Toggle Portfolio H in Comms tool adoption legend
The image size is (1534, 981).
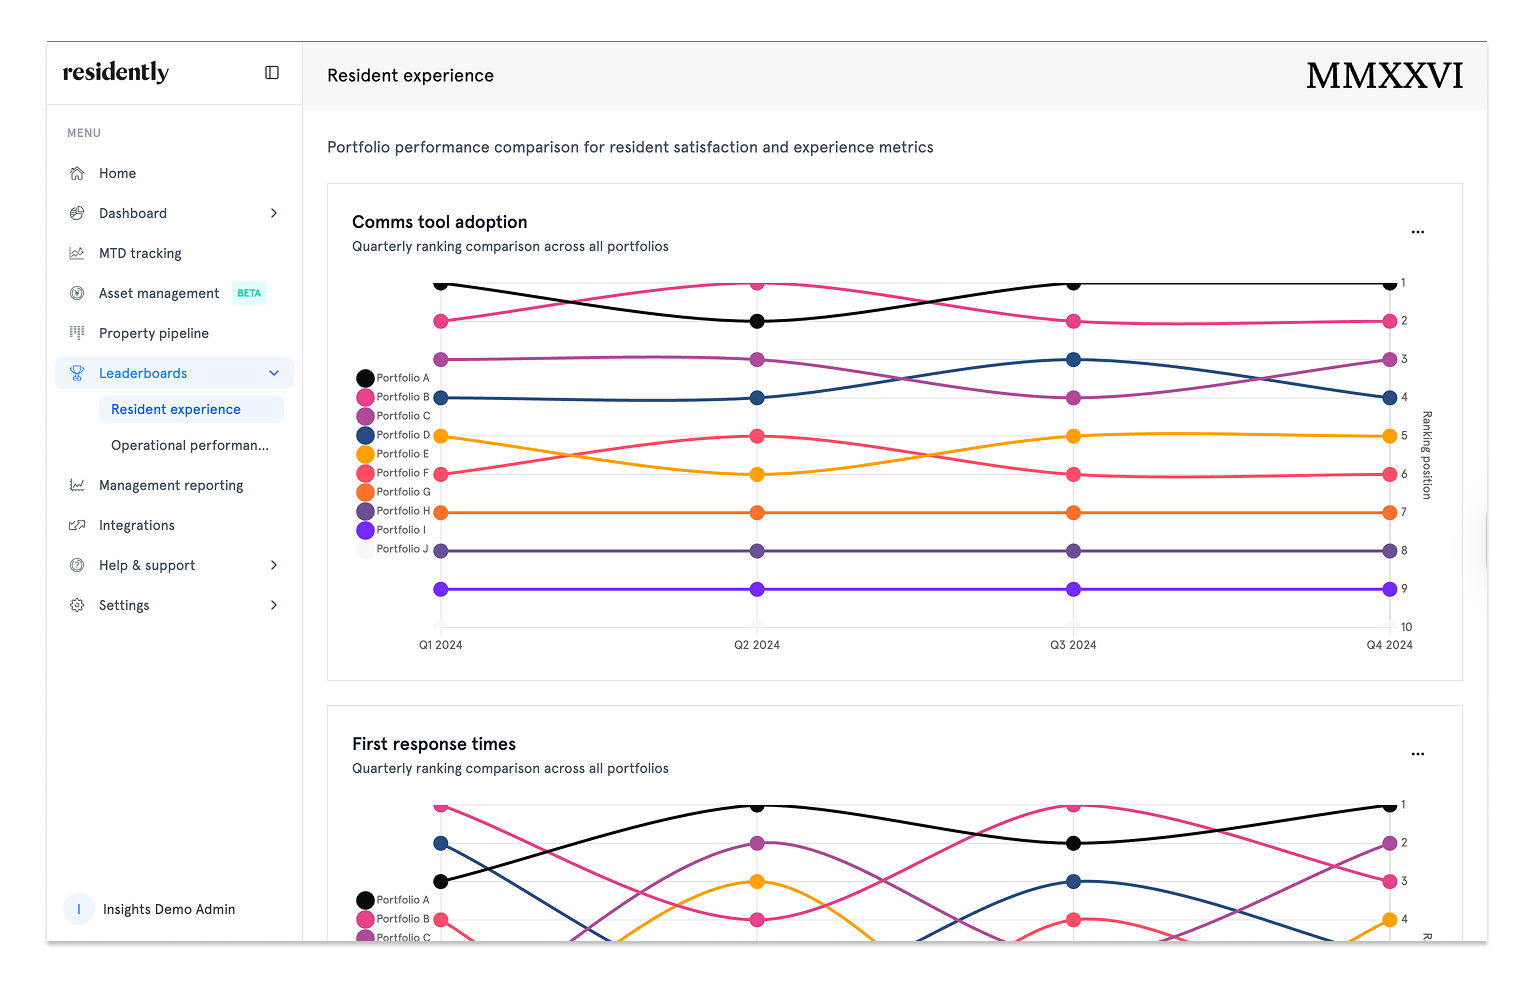pyautogui.click(x=393, y=511)
